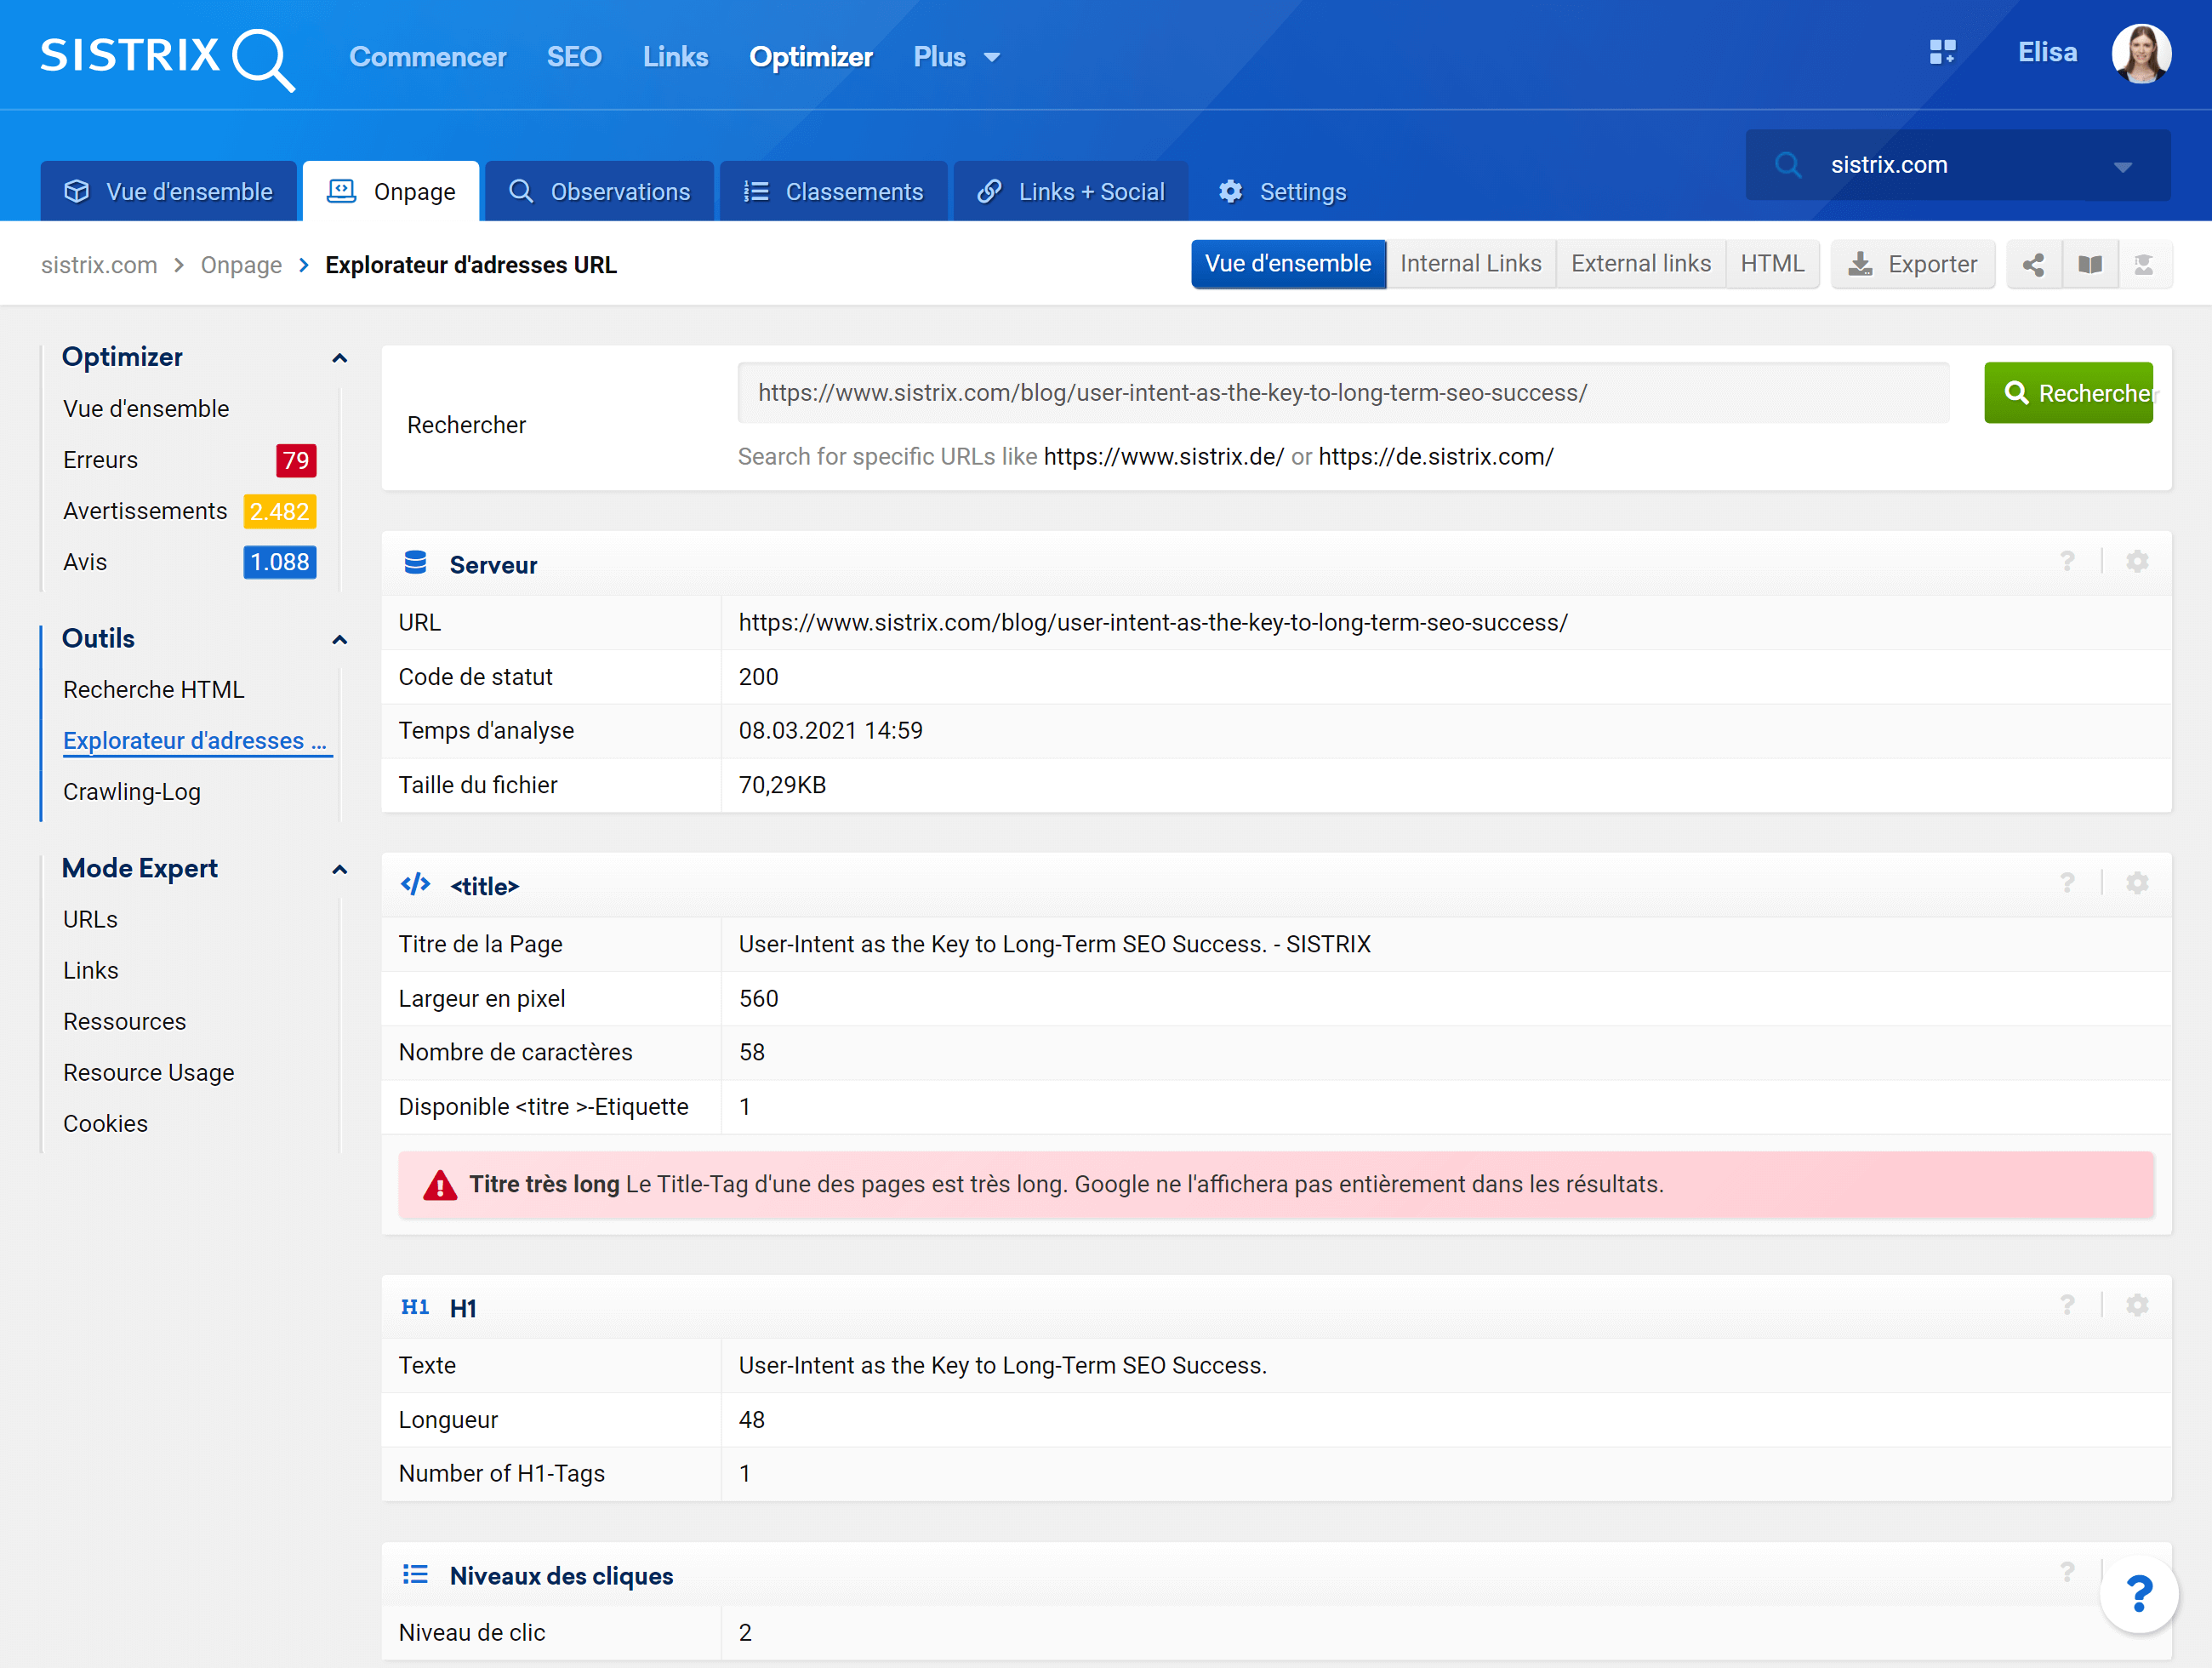This screenshot has height=1668, width=2212.
Task: Open Resource Usage in Mode Expert
Action: 148,1073
